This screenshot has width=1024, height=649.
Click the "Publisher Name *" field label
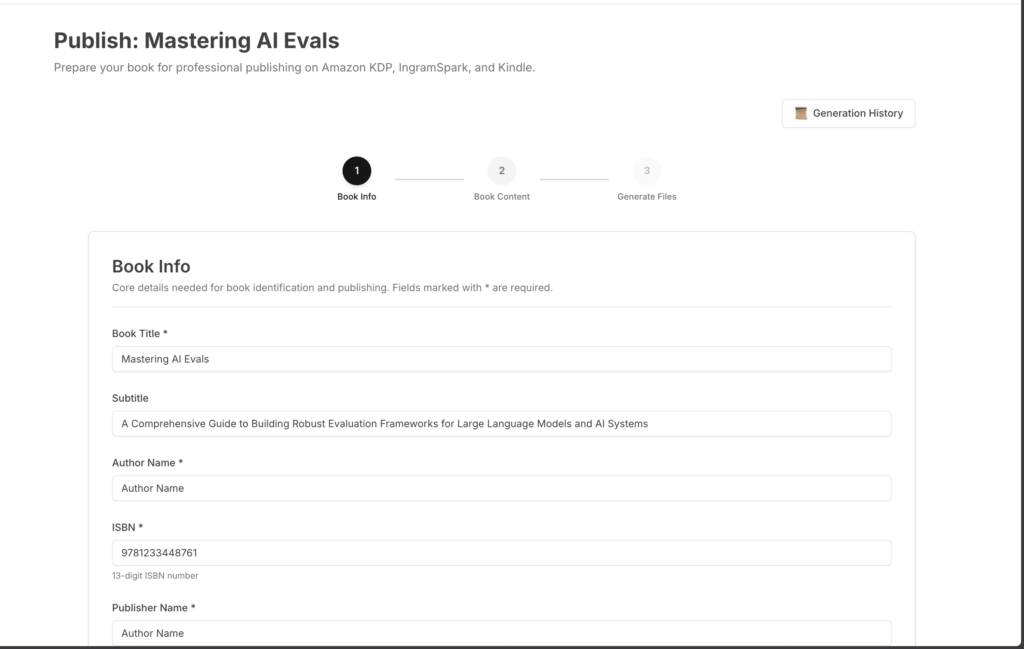pos(153,607)
